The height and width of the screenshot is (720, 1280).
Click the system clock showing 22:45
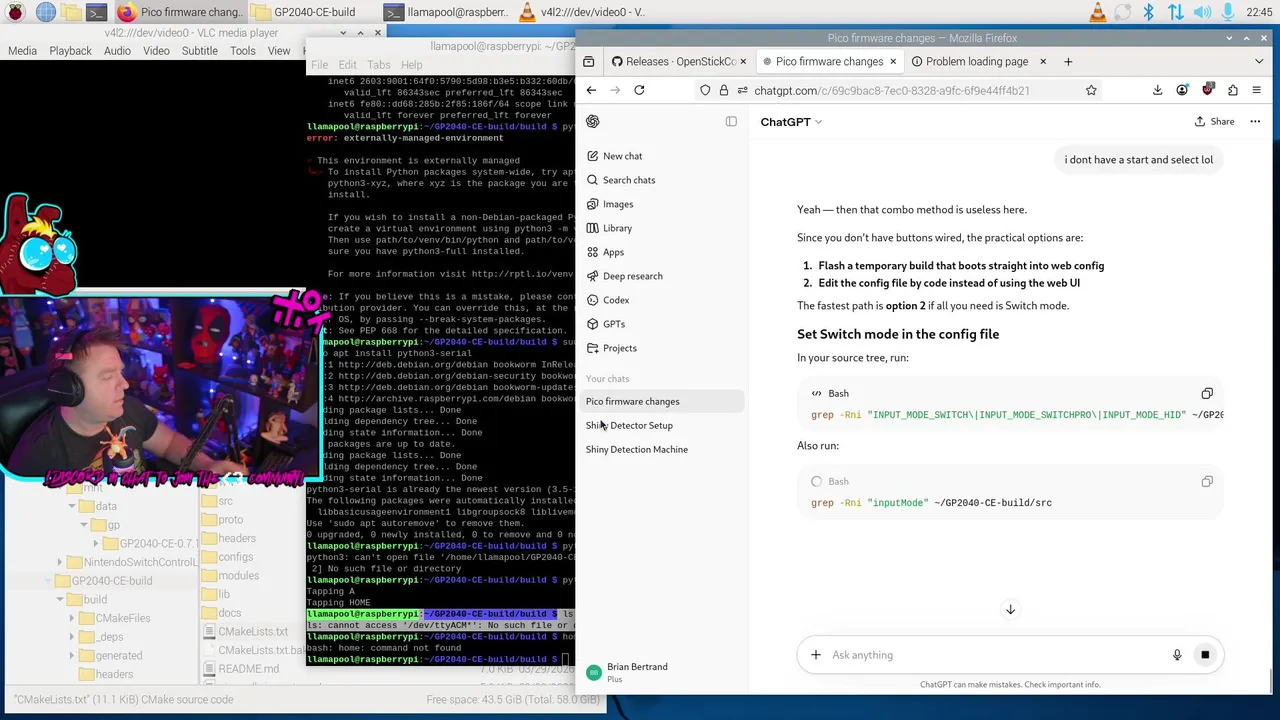1259,12
